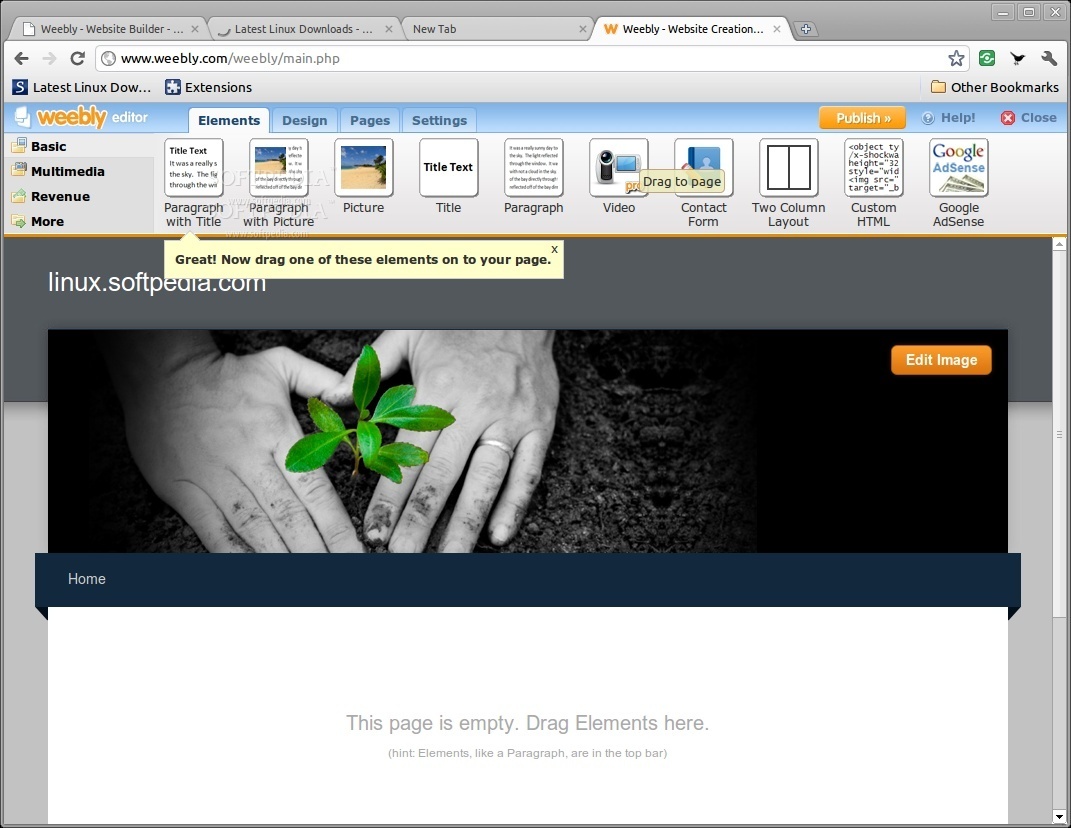The width and height of the screenshot is (1071, 828).
Task: Expand the Multimedia category
Action: coord(66,171)
